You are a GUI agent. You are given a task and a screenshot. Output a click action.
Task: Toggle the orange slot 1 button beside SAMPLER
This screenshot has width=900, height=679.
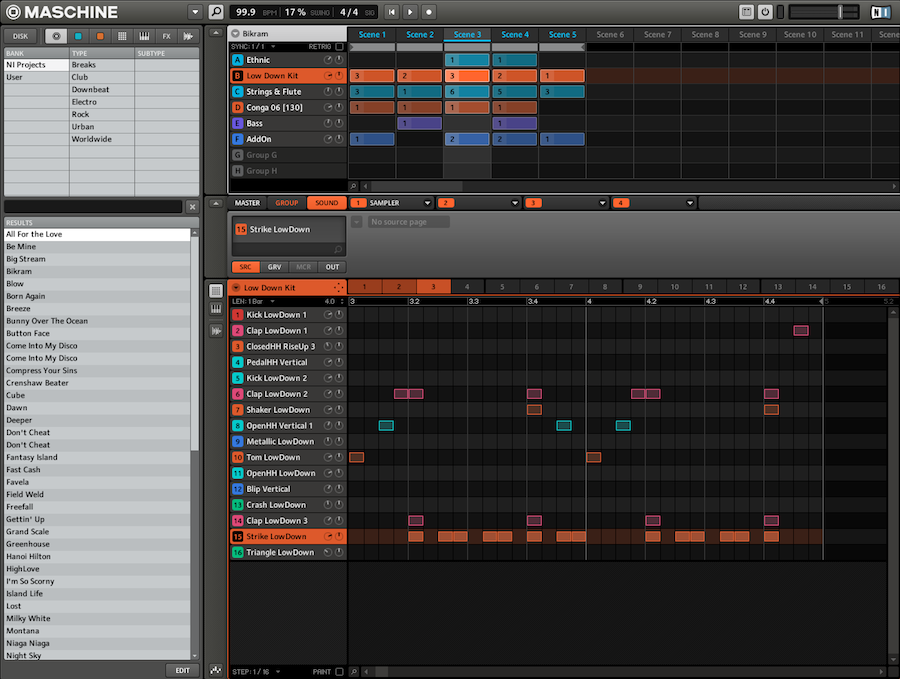point(358,203)
